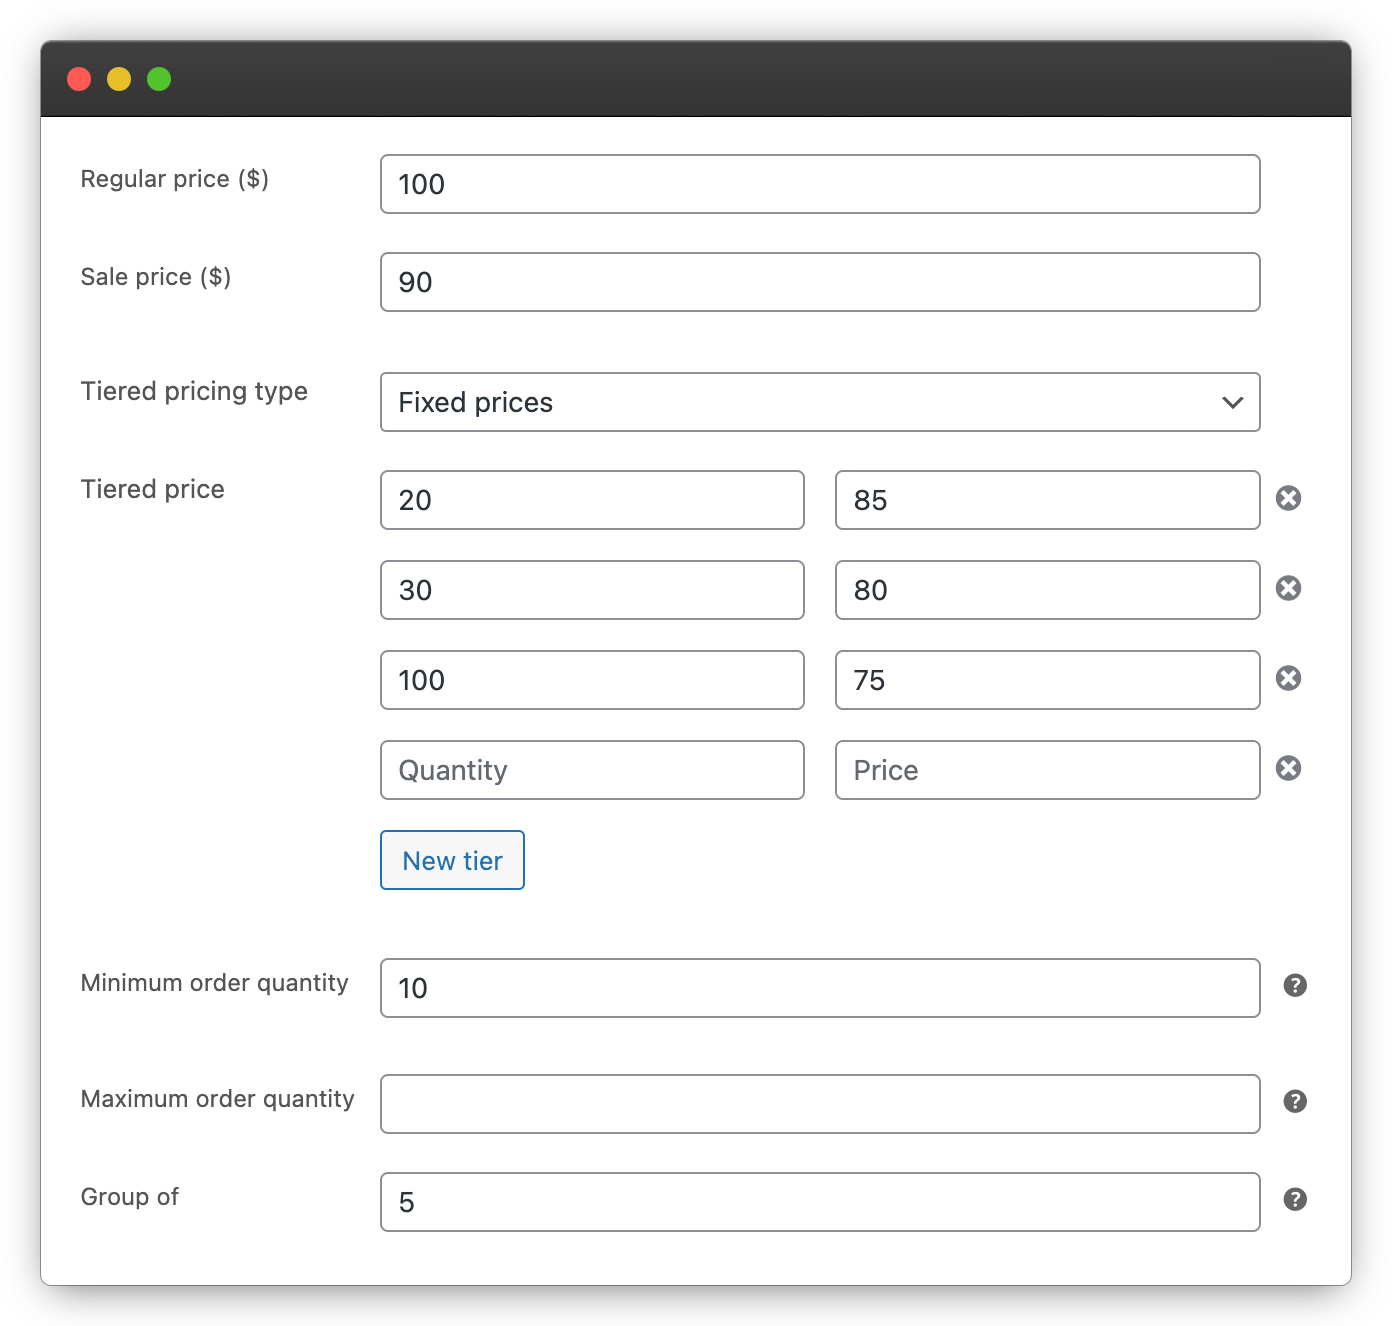The height and width of the screenshot is (1326, 1392).
Task: Edit the Sale price value 90
Action: [820, 282]
